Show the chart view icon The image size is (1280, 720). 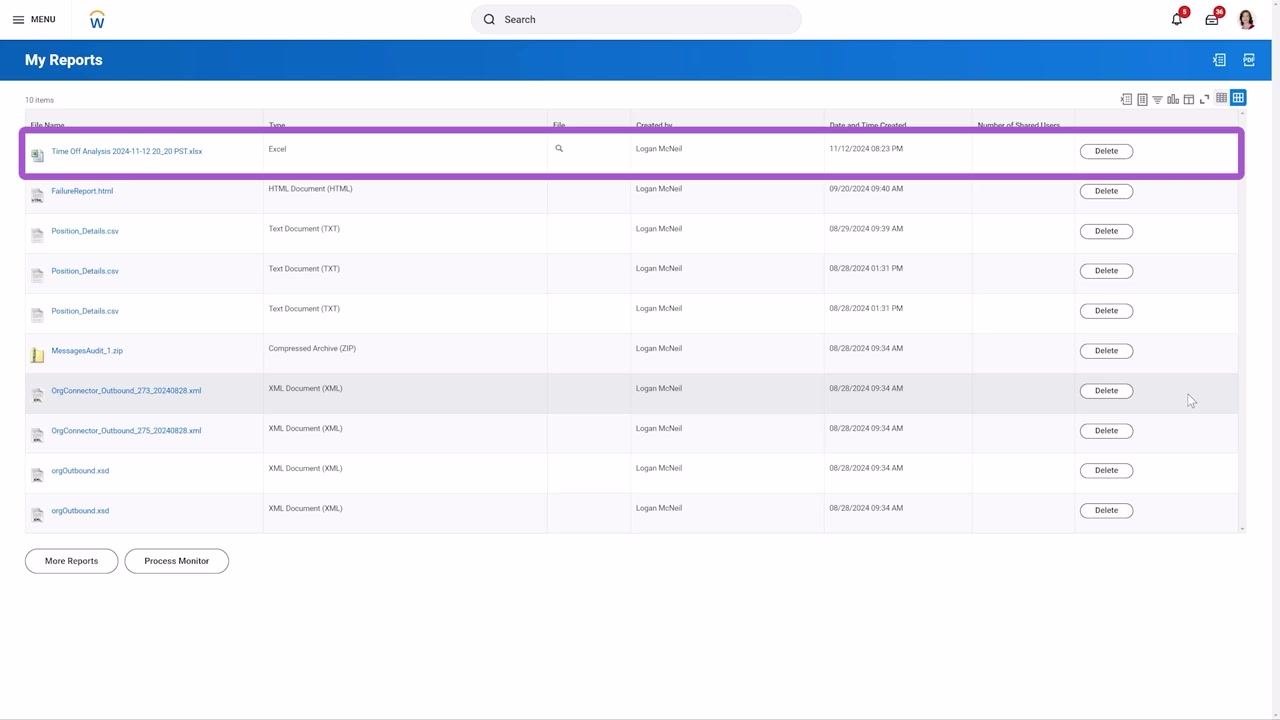click(x=1173, y=99)
